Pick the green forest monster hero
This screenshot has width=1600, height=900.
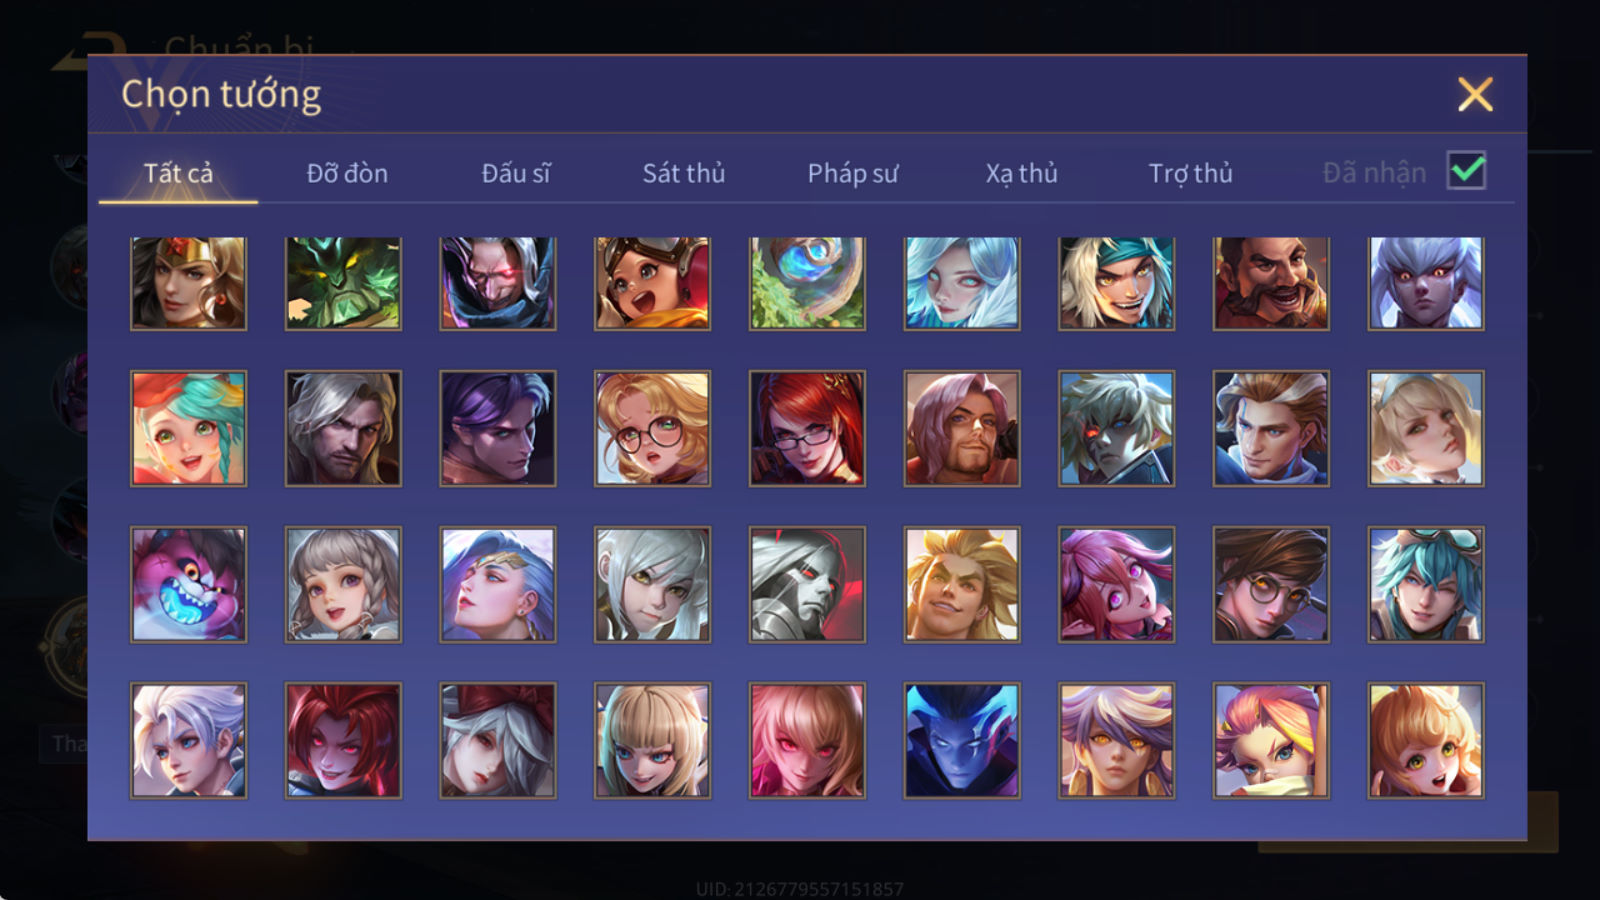pos(343,284)
